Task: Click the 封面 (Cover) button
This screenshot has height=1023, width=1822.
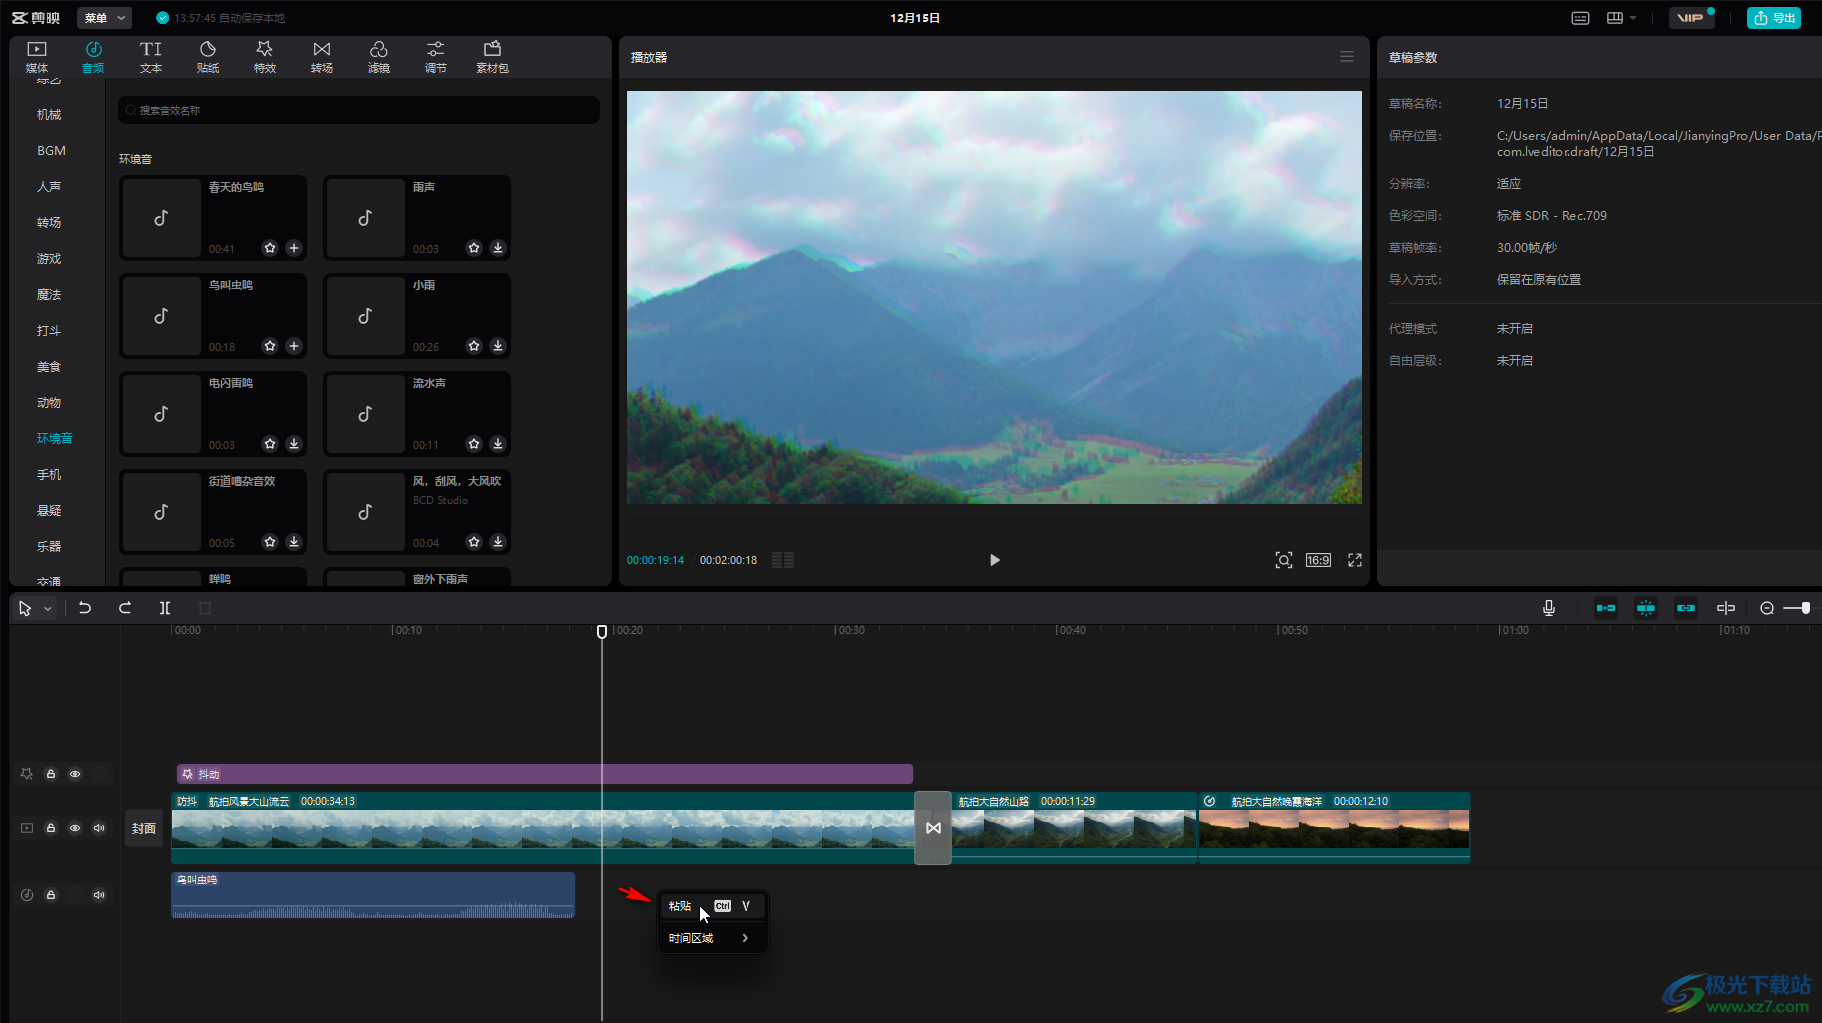Action: point(144,828)
